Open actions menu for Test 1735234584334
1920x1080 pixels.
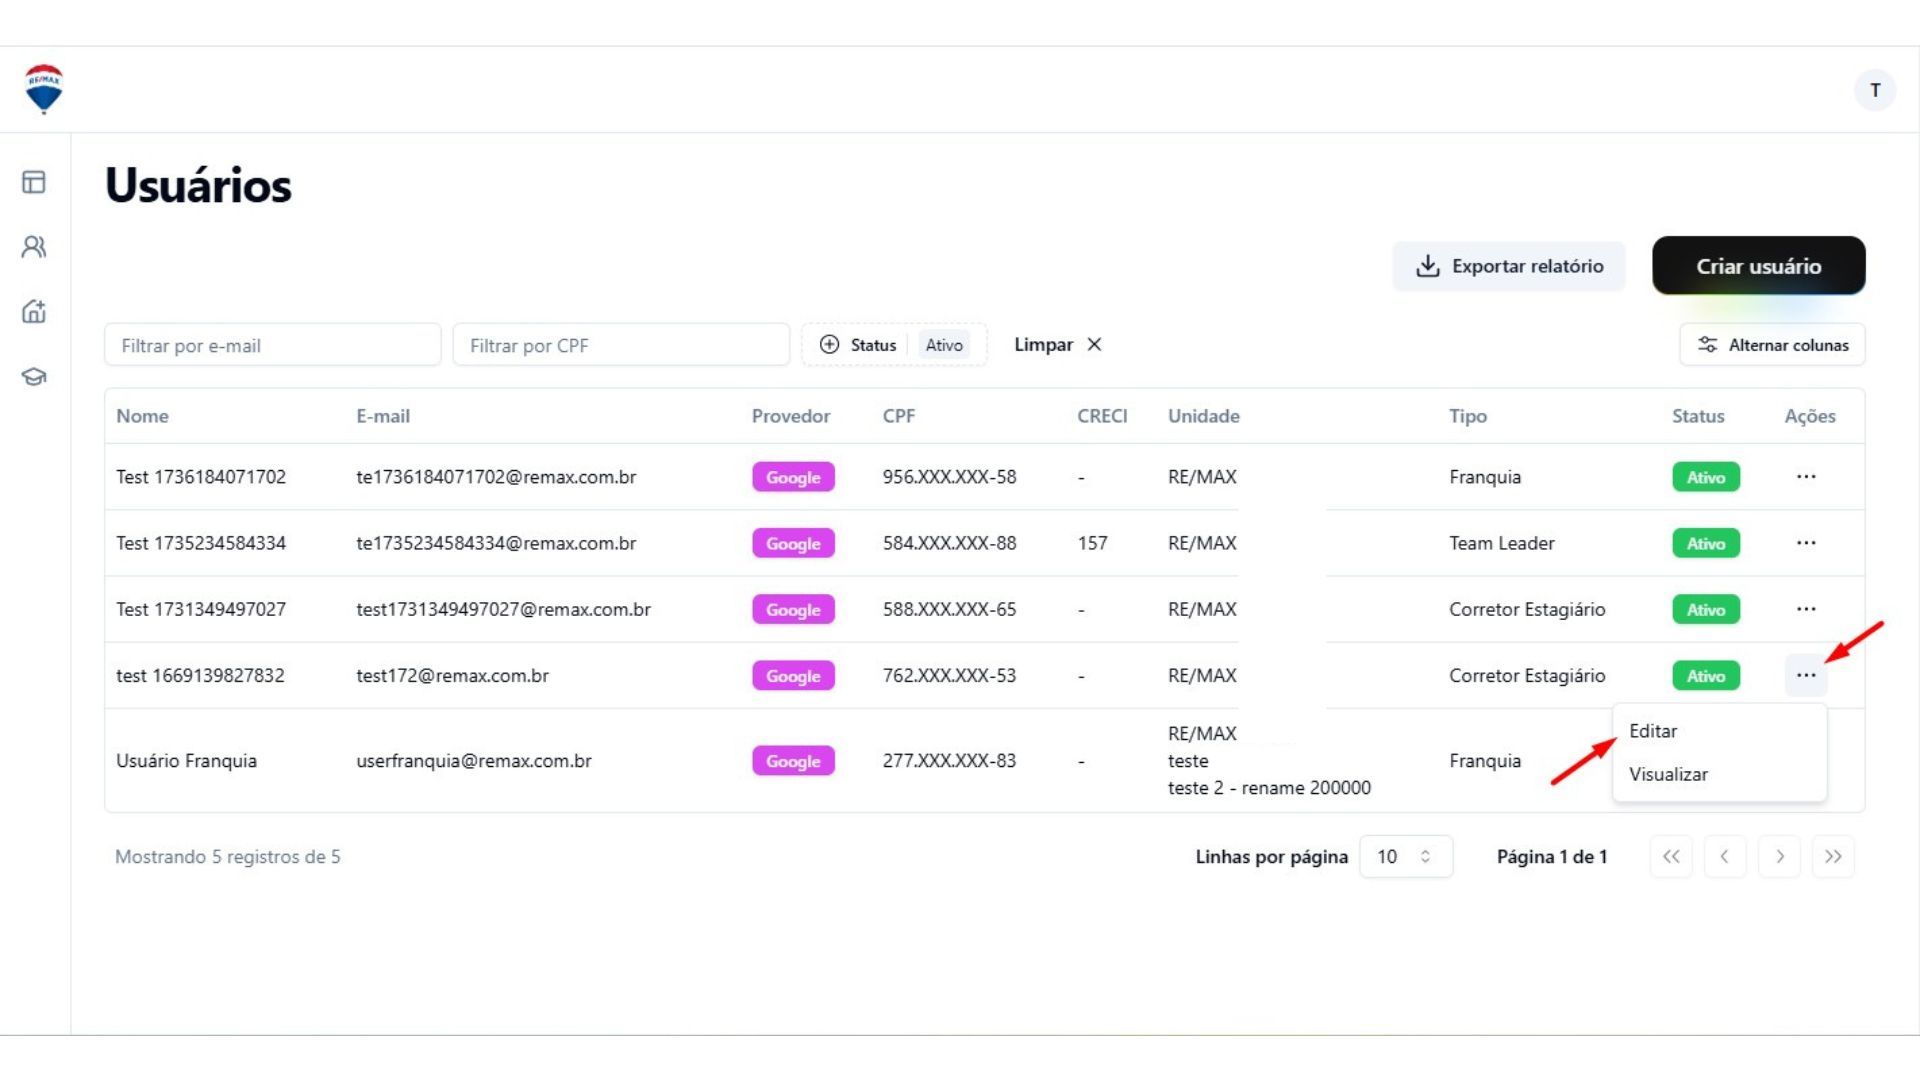tap(1806, 543)
